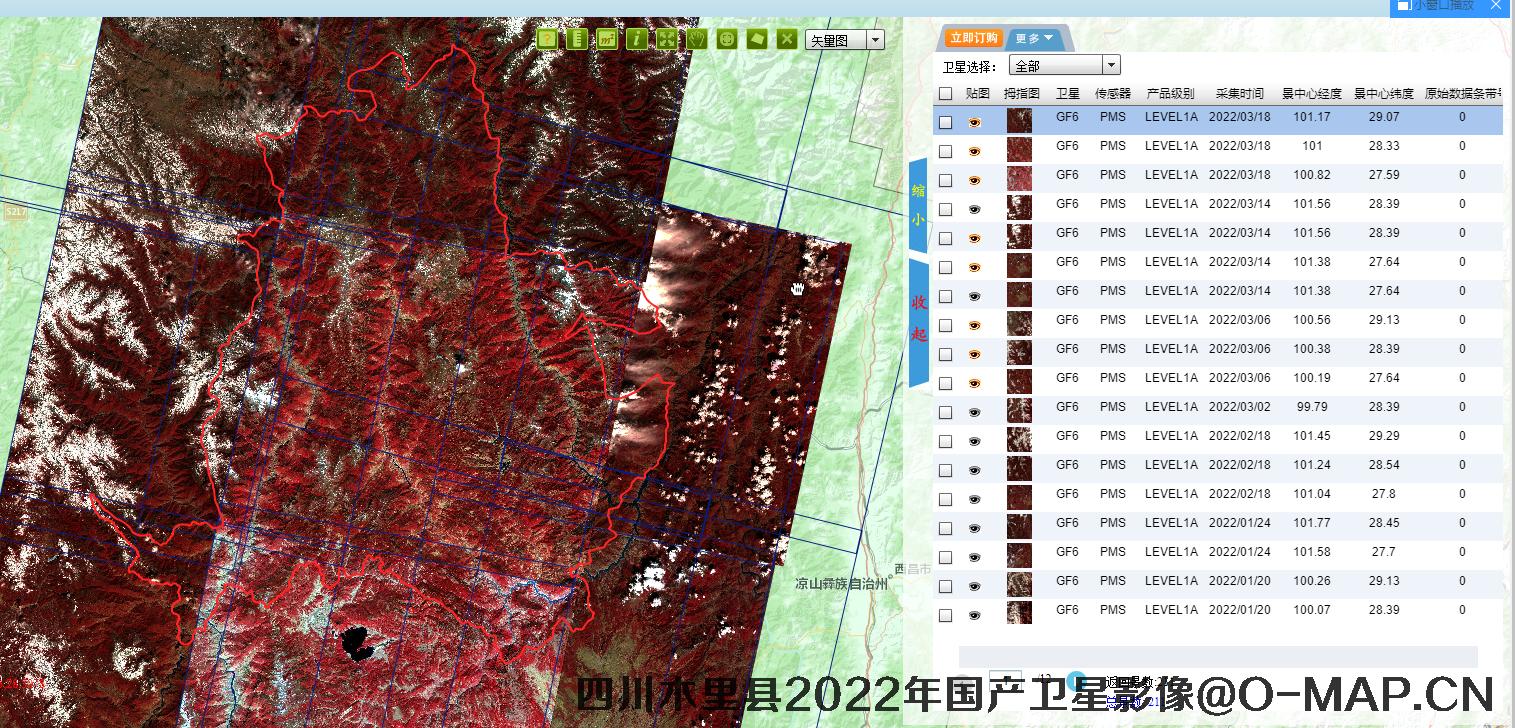Click the 立即订购 order button

pos(974,39)
